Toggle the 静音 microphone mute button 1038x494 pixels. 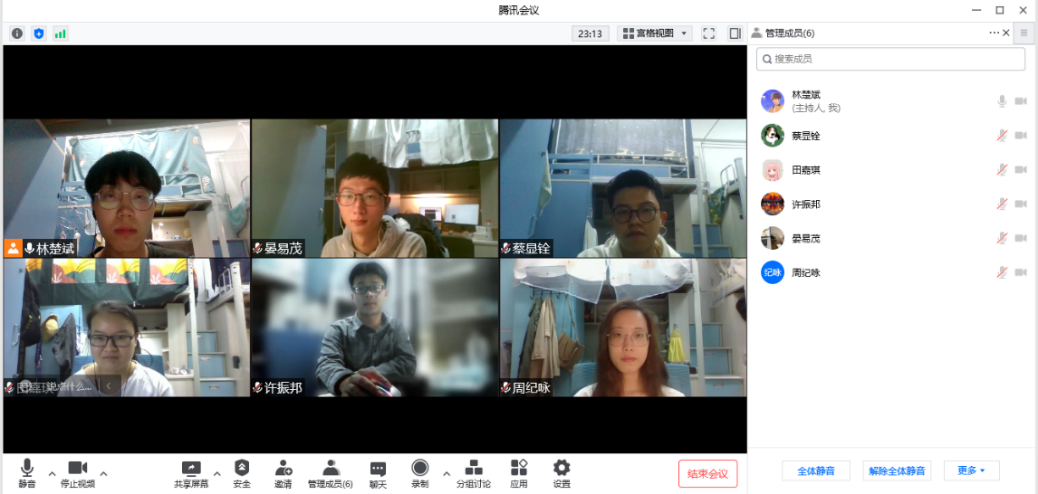27,473
